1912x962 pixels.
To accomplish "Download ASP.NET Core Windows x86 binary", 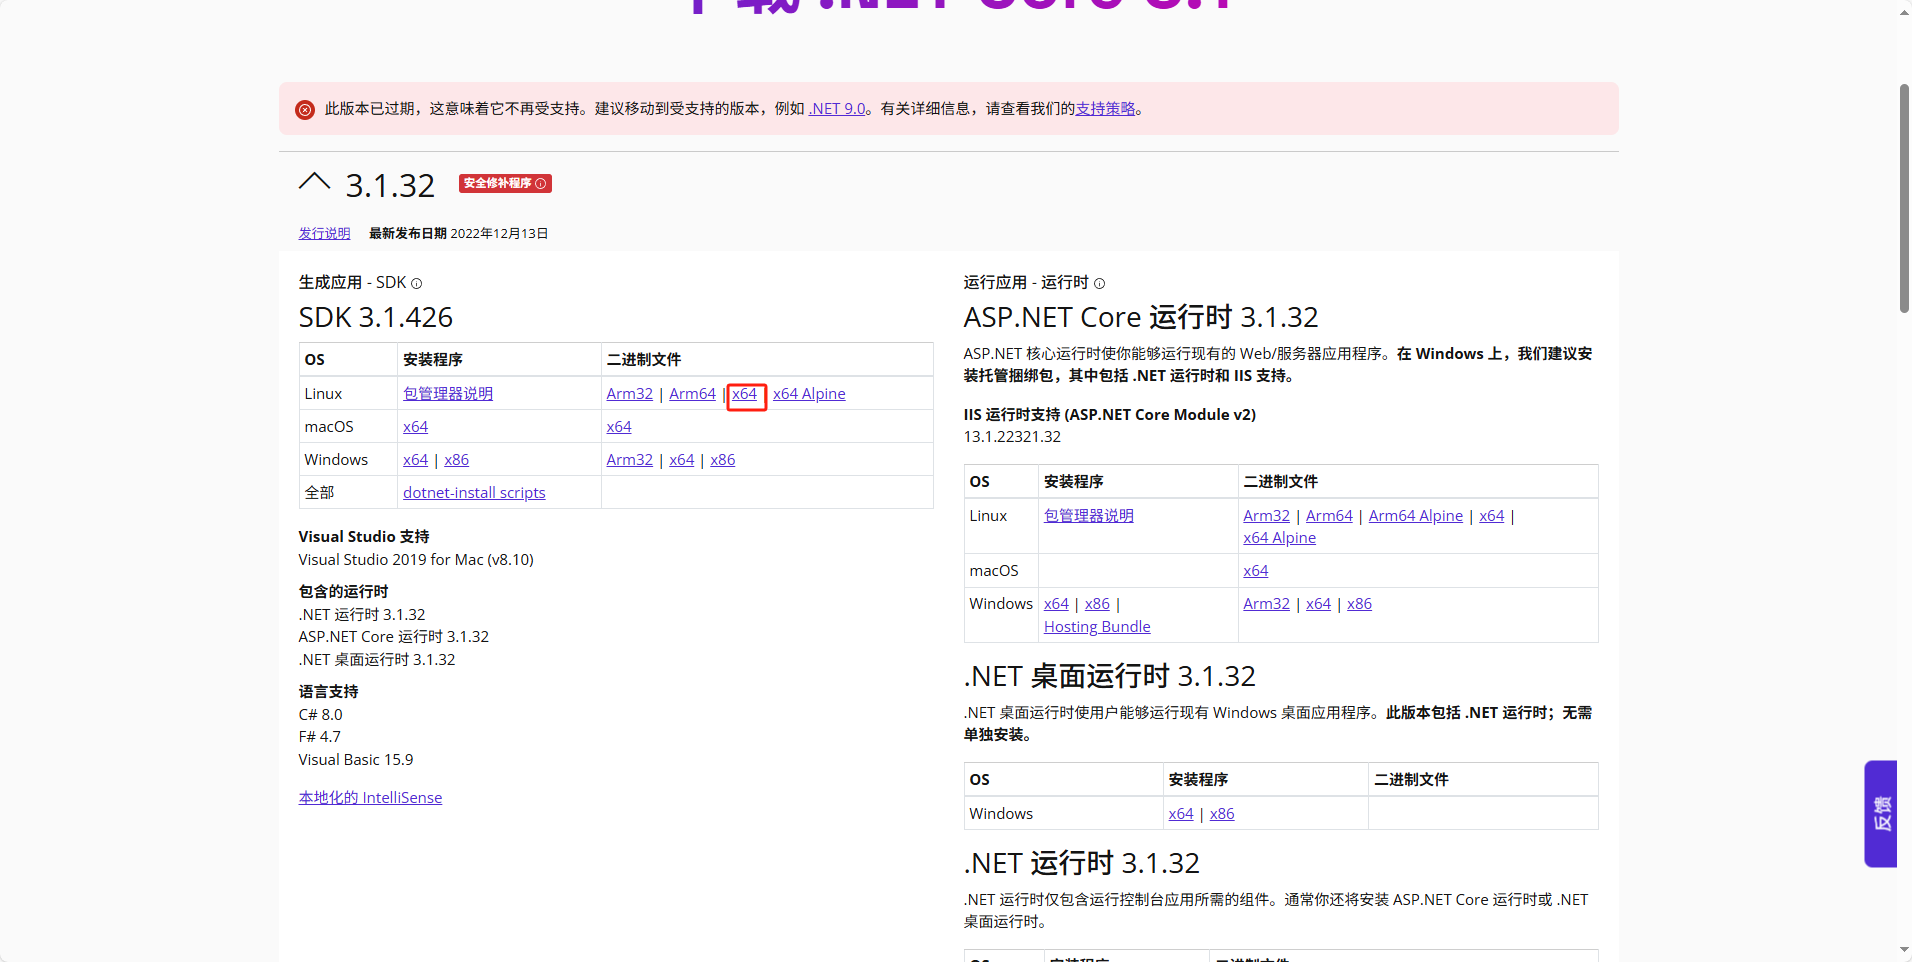I will tap(1360, 604).
